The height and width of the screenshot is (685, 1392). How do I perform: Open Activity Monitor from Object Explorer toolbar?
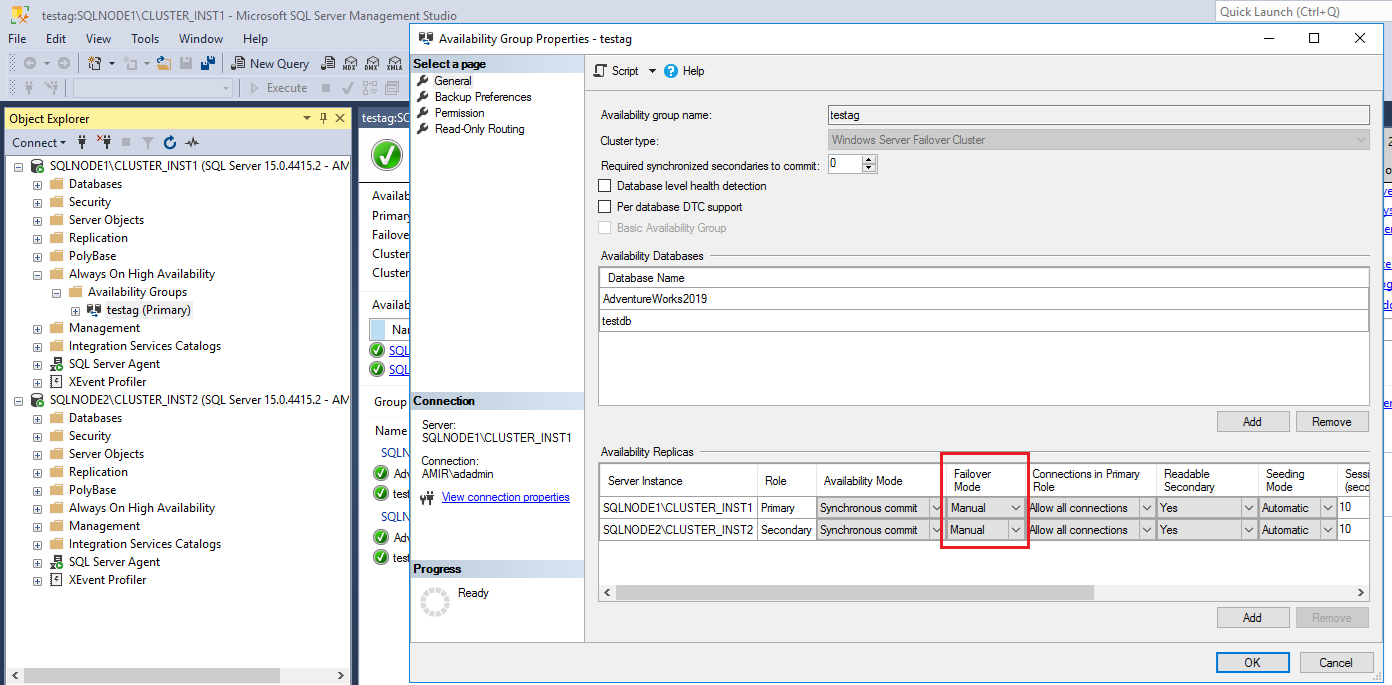coord(192,143)
